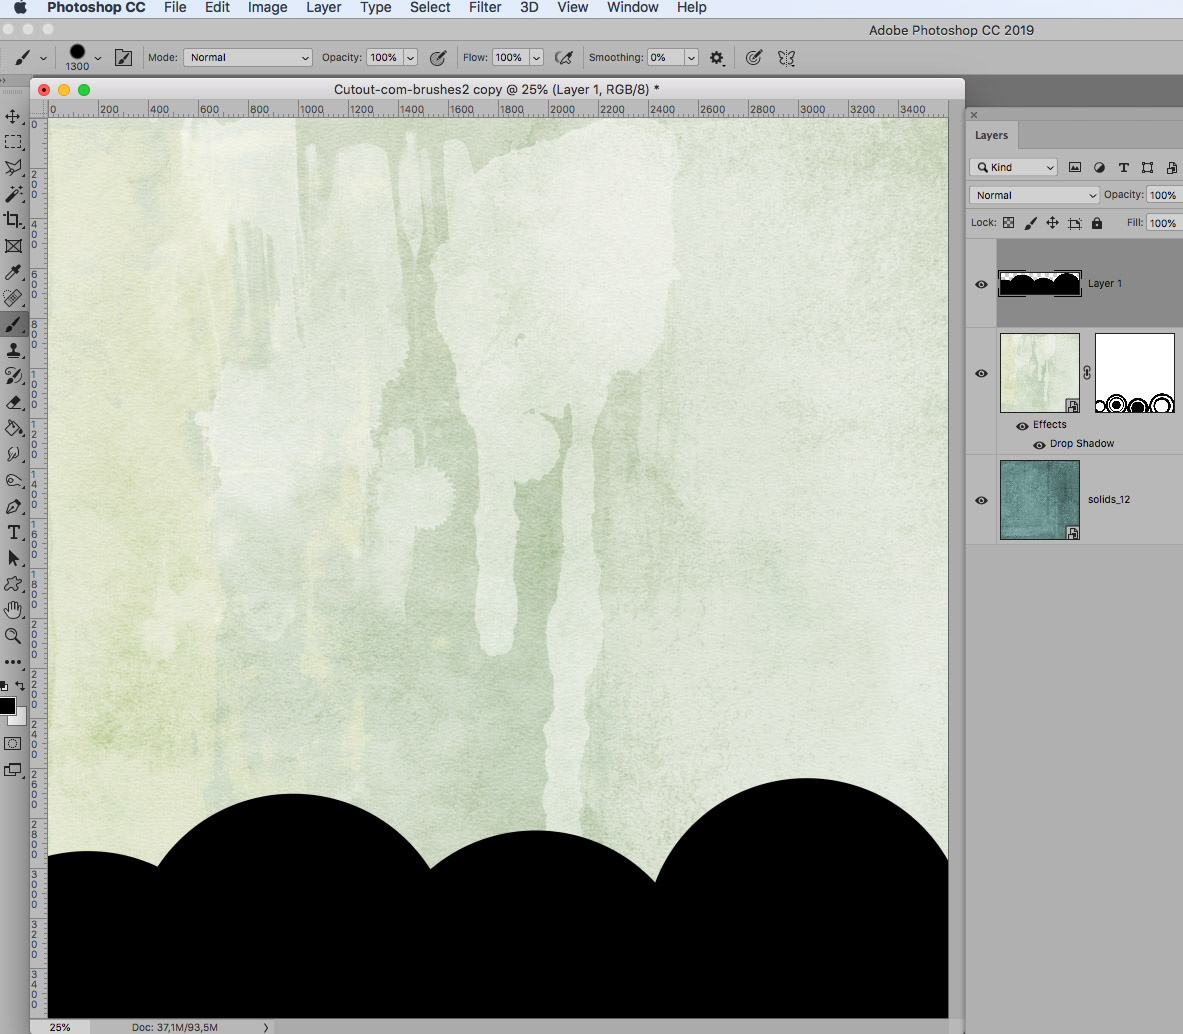The width and height of the screenshot is (1183, 1034).
Task: Select the History Brush tool
Action: (x=13, y=376)
